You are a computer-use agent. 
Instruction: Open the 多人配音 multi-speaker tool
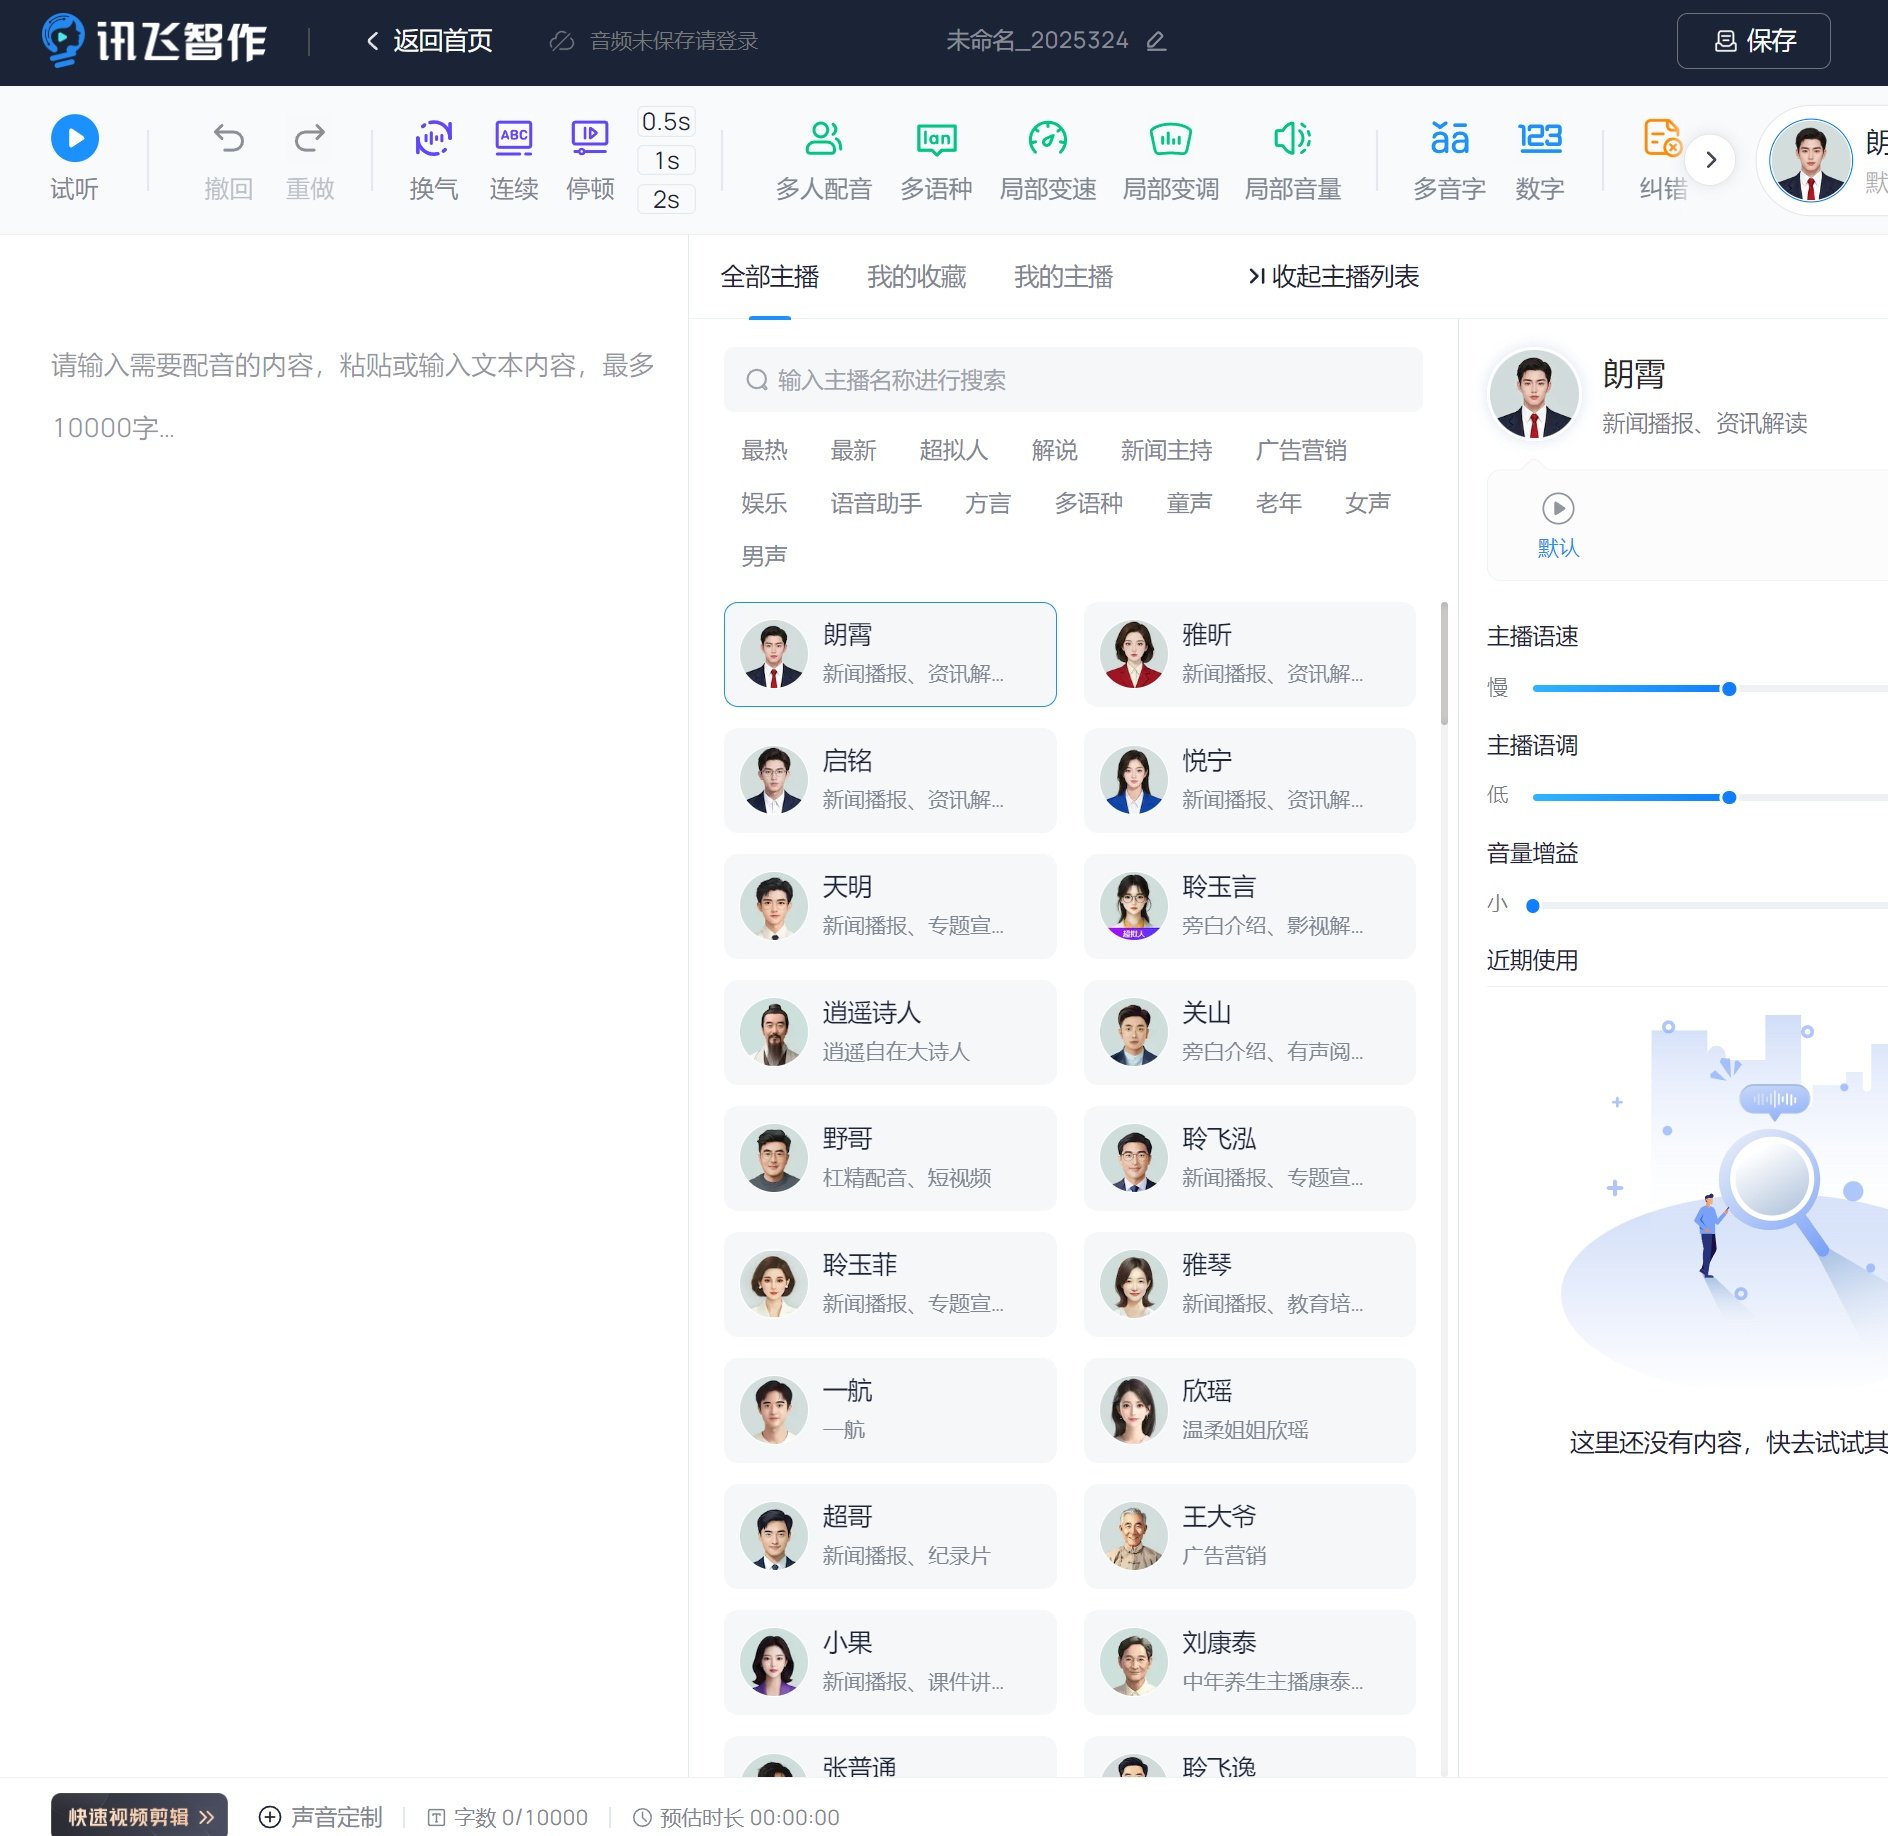[823, 141]
